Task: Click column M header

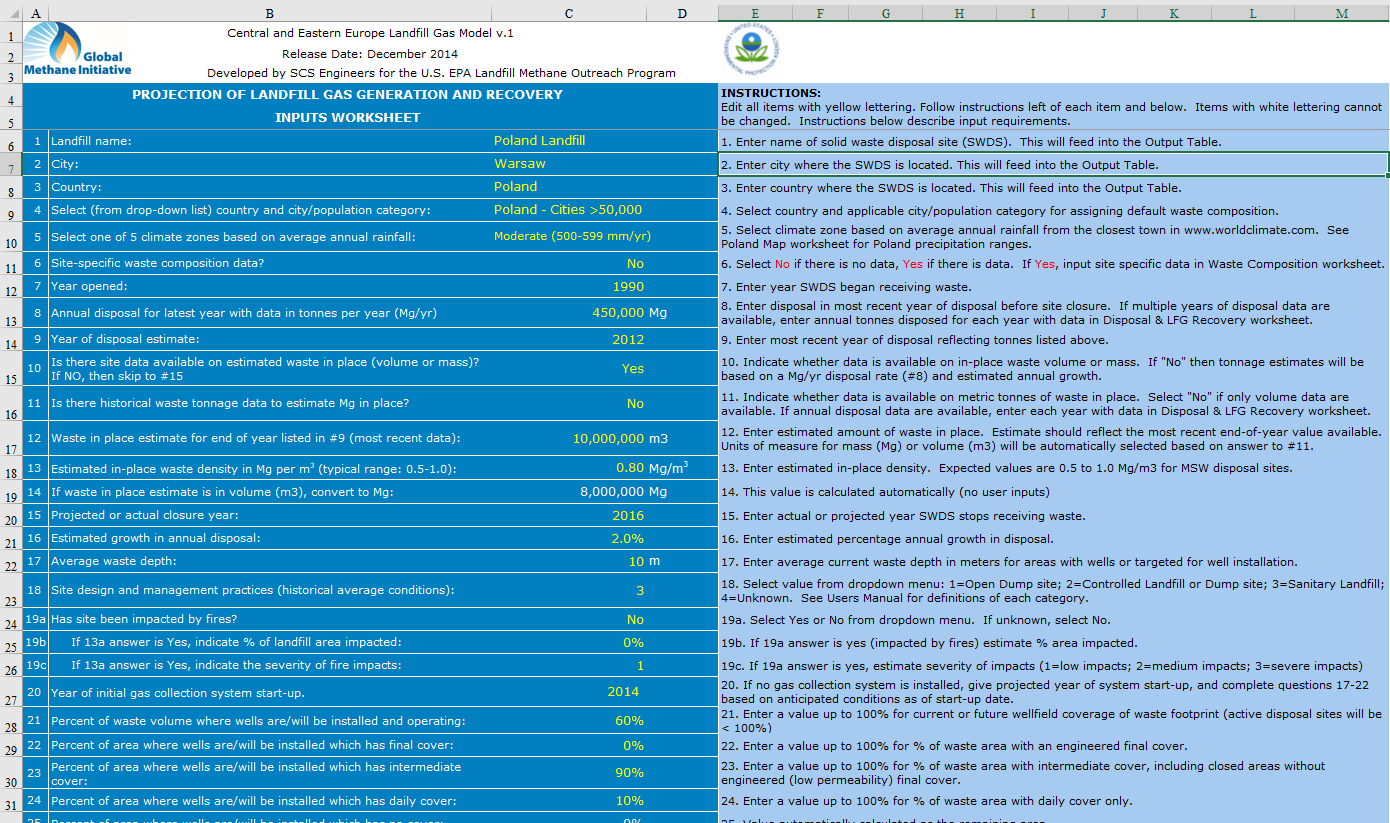Action: pyautogui.click(x=1341, y=13)
